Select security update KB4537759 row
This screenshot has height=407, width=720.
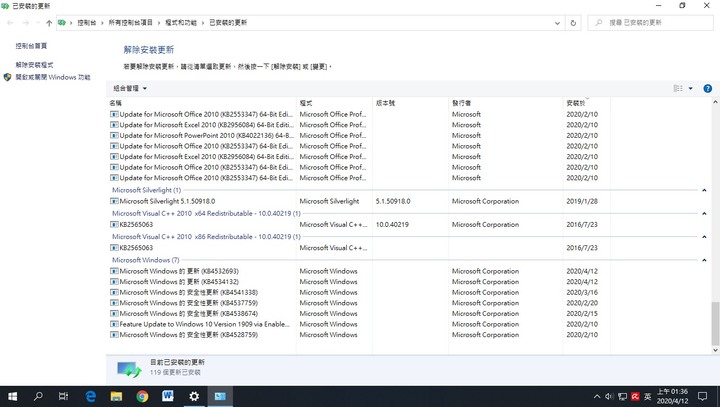click(360, 303)
